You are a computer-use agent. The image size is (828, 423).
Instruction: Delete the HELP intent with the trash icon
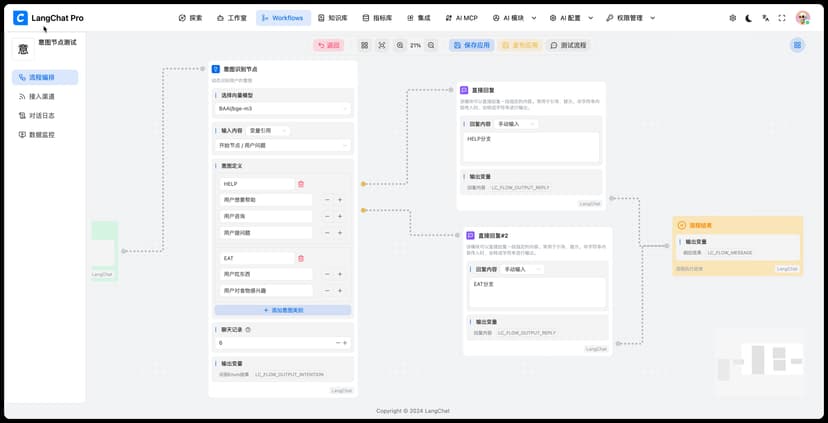[301, 184]
